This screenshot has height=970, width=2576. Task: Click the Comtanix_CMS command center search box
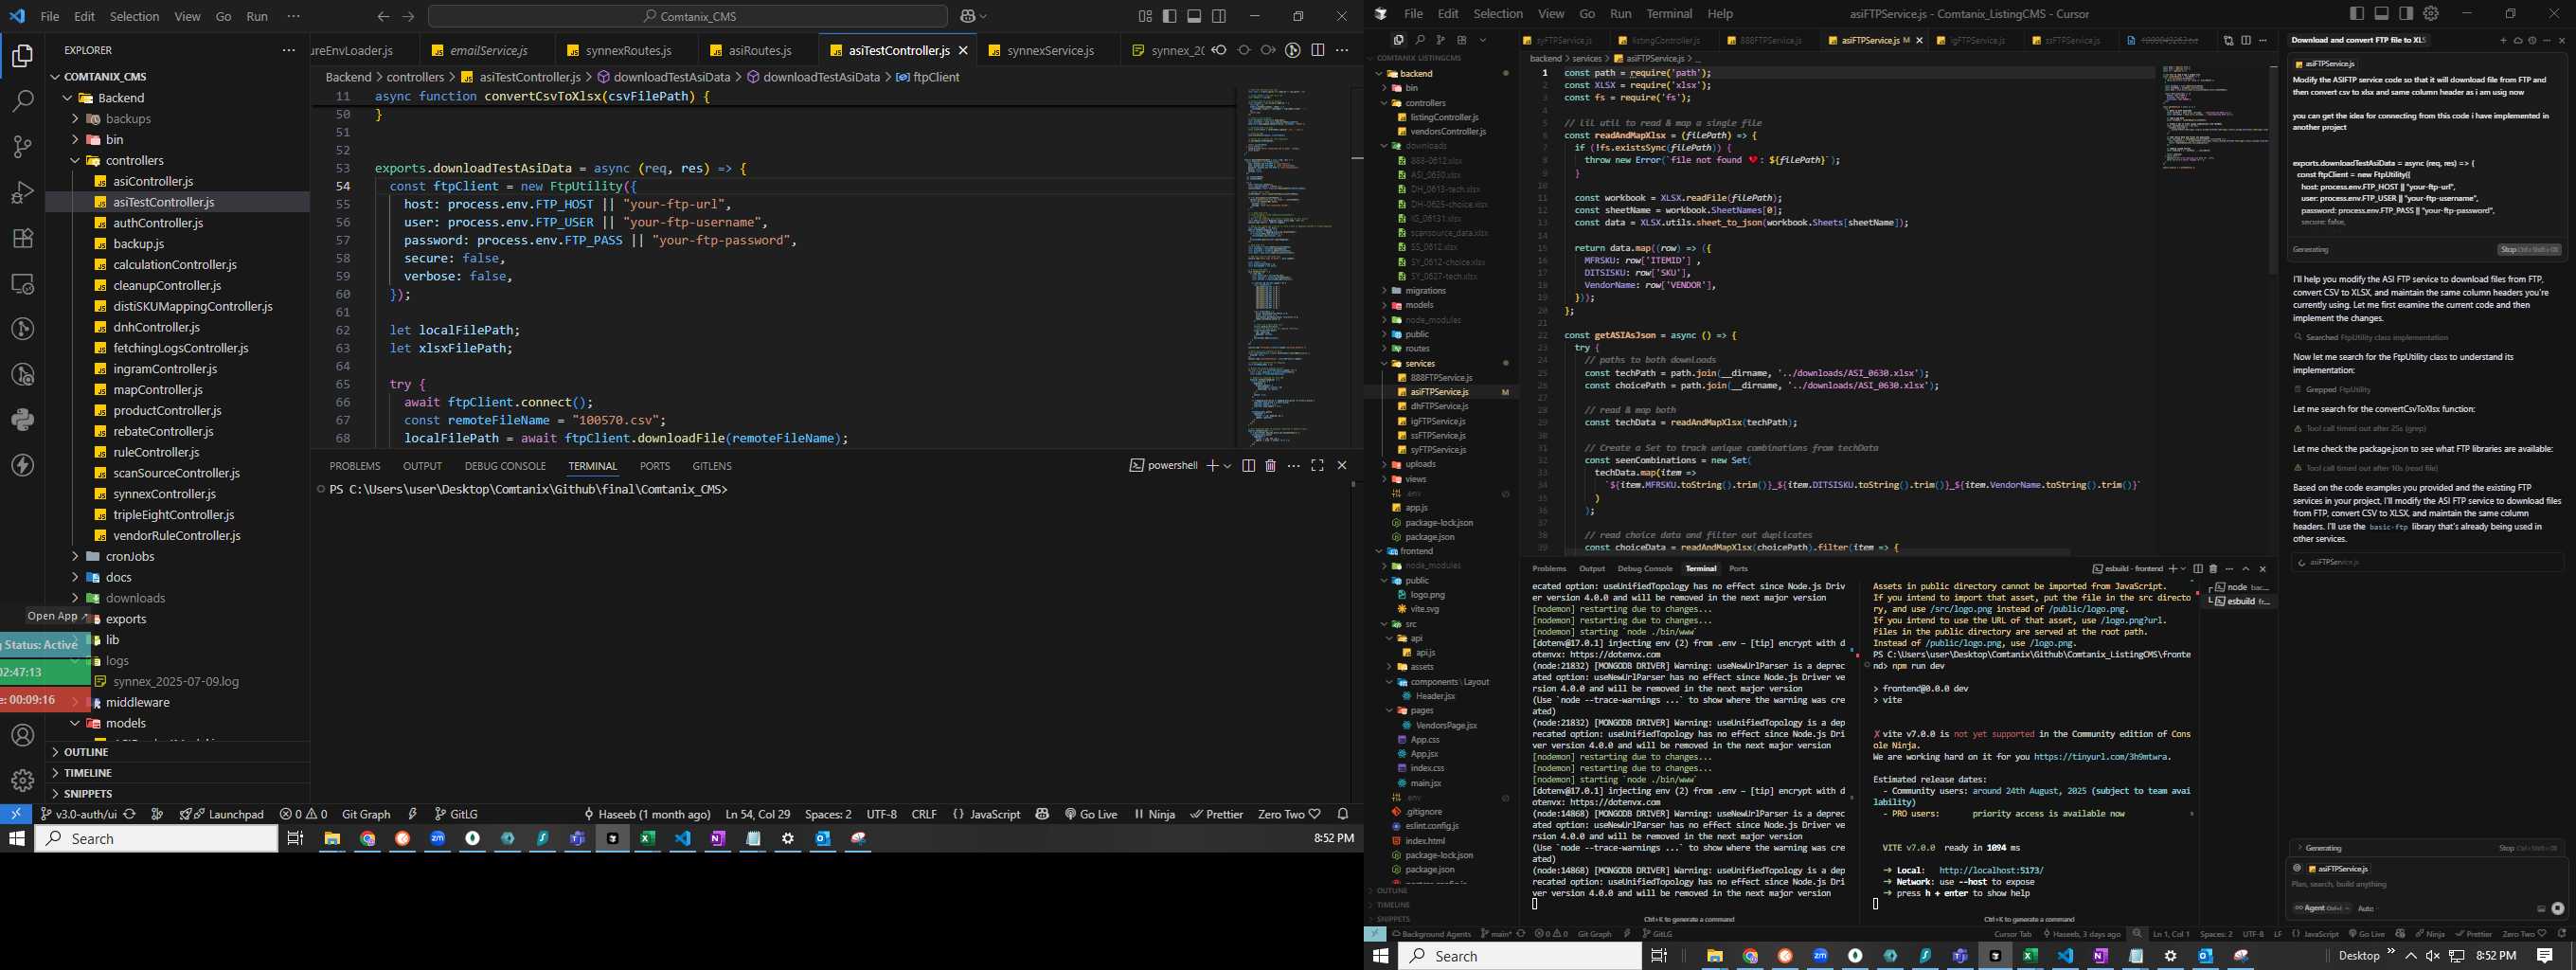point(688,16)
